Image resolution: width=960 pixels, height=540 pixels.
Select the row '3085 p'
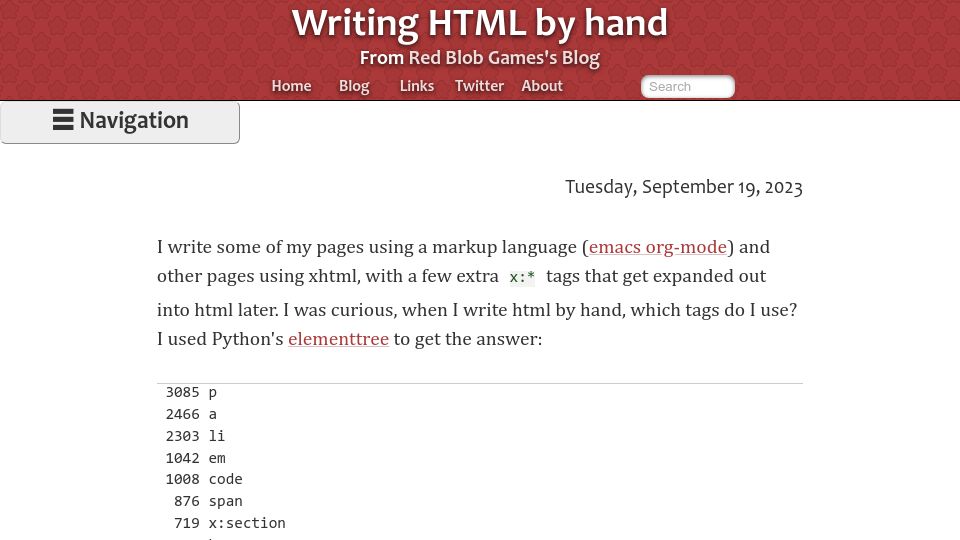click(x=191, y=392)
